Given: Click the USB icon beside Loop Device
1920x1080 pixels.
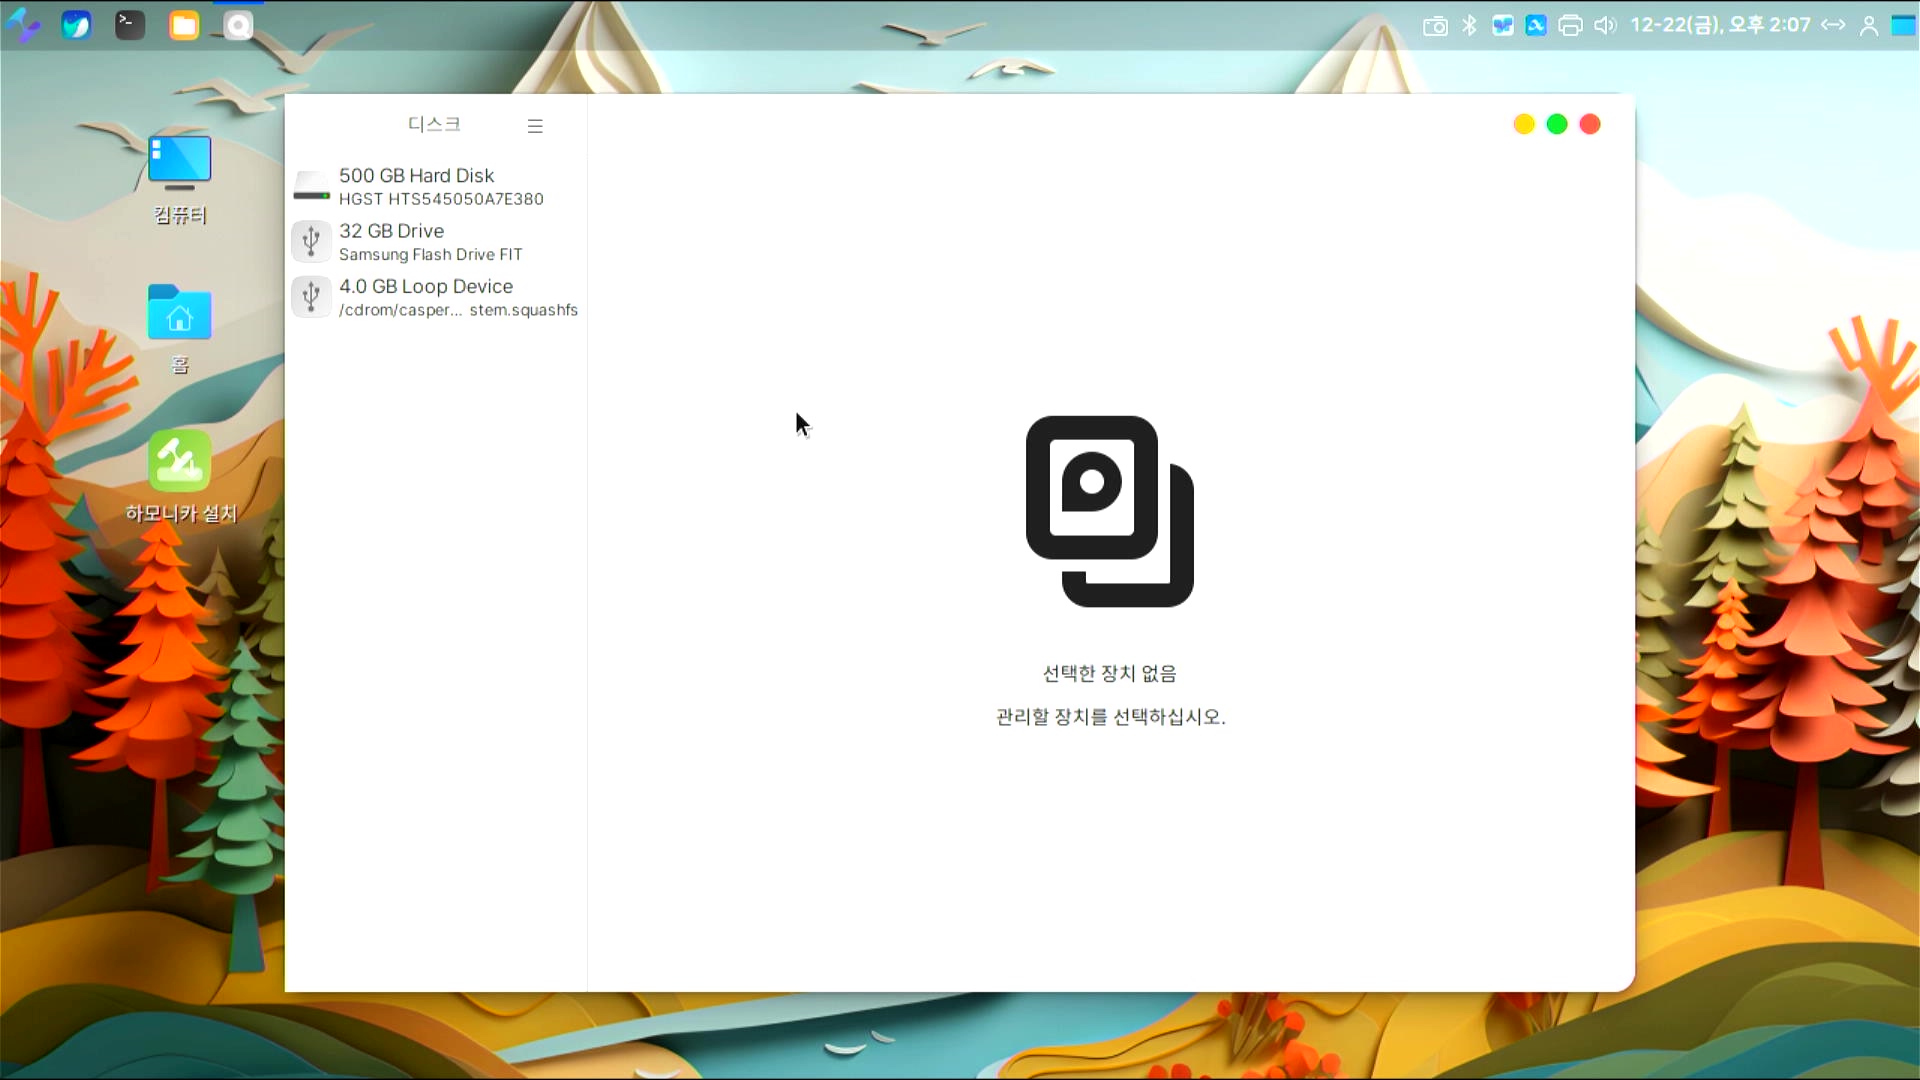Looking at the screenshot, I should tap(311, 297).
